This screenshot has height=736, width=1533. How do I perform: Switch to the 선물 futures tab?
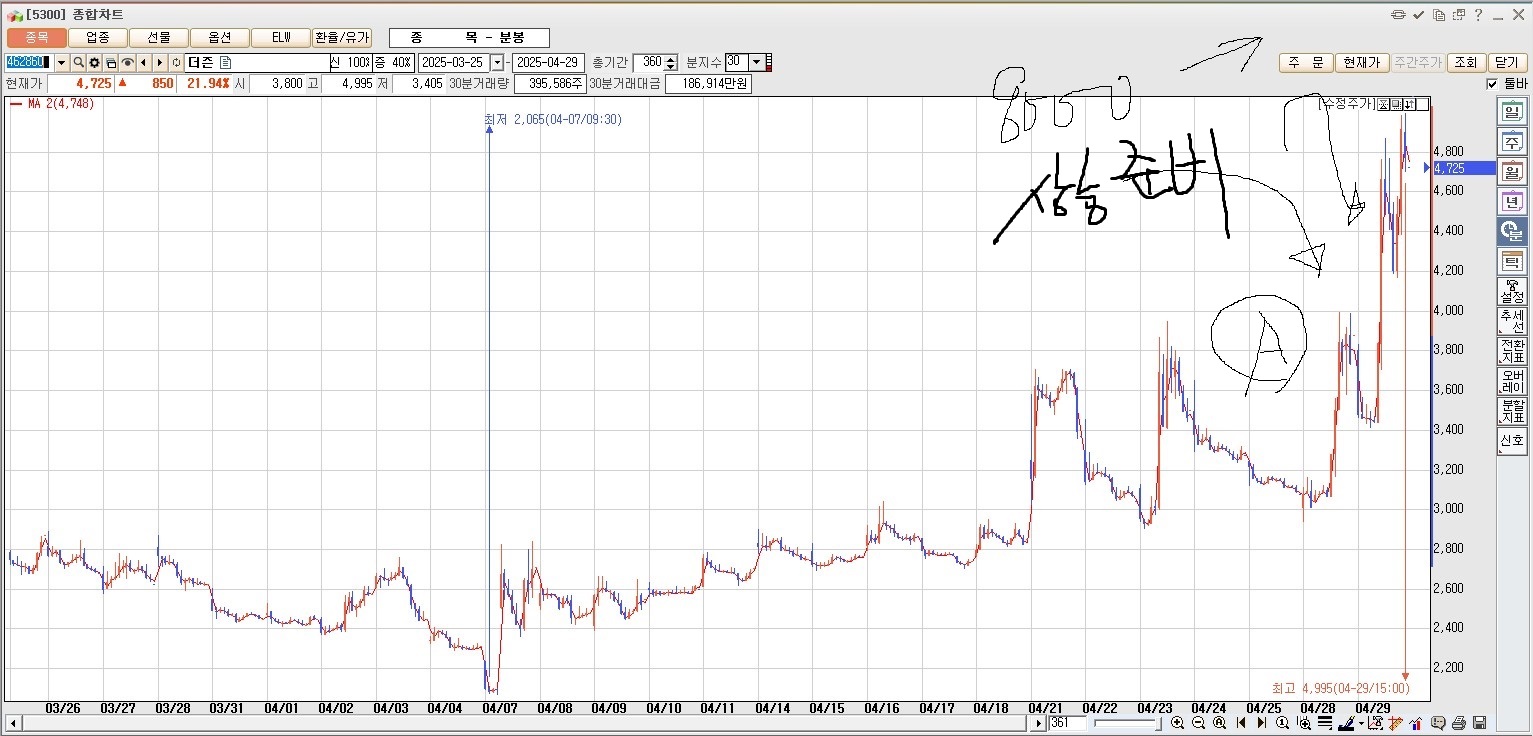click(x=159, y=38)
